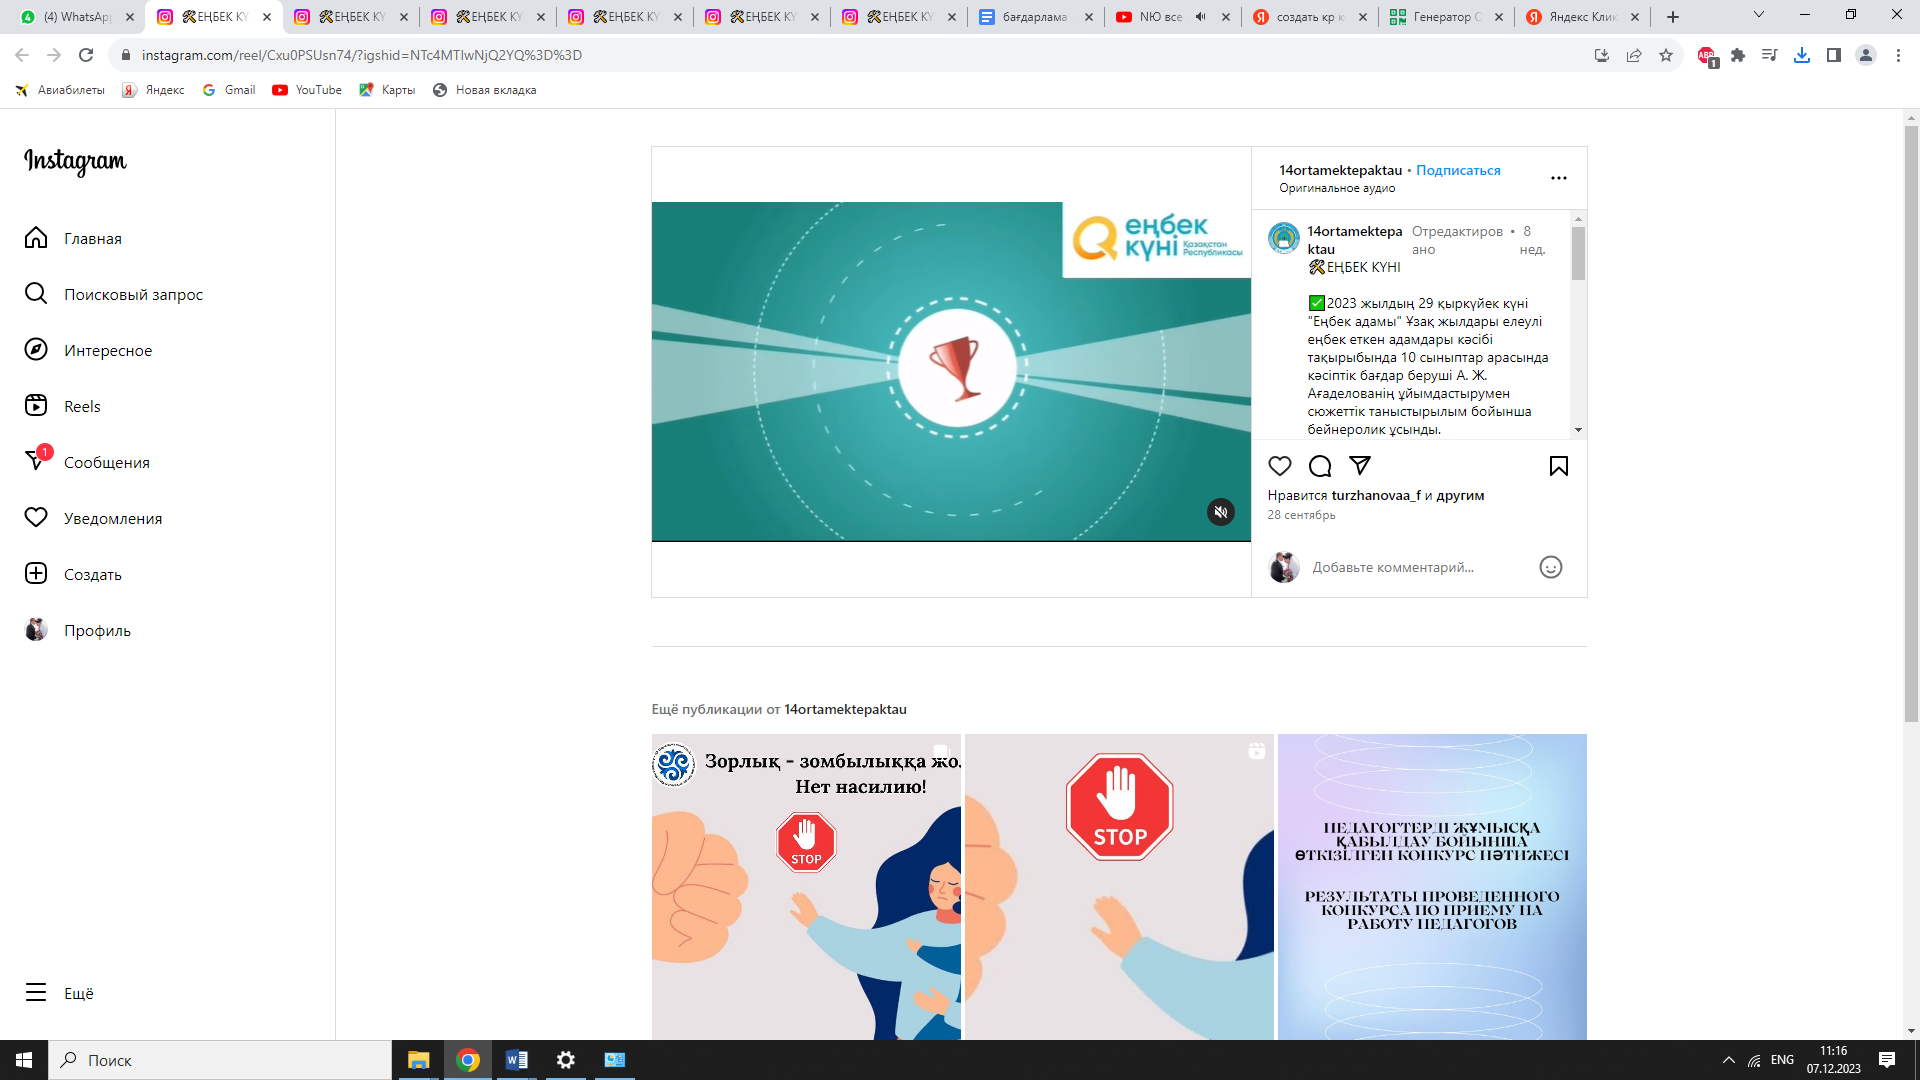
Task: Click Подписаться to follow the account
Action: click(1457, 170)
